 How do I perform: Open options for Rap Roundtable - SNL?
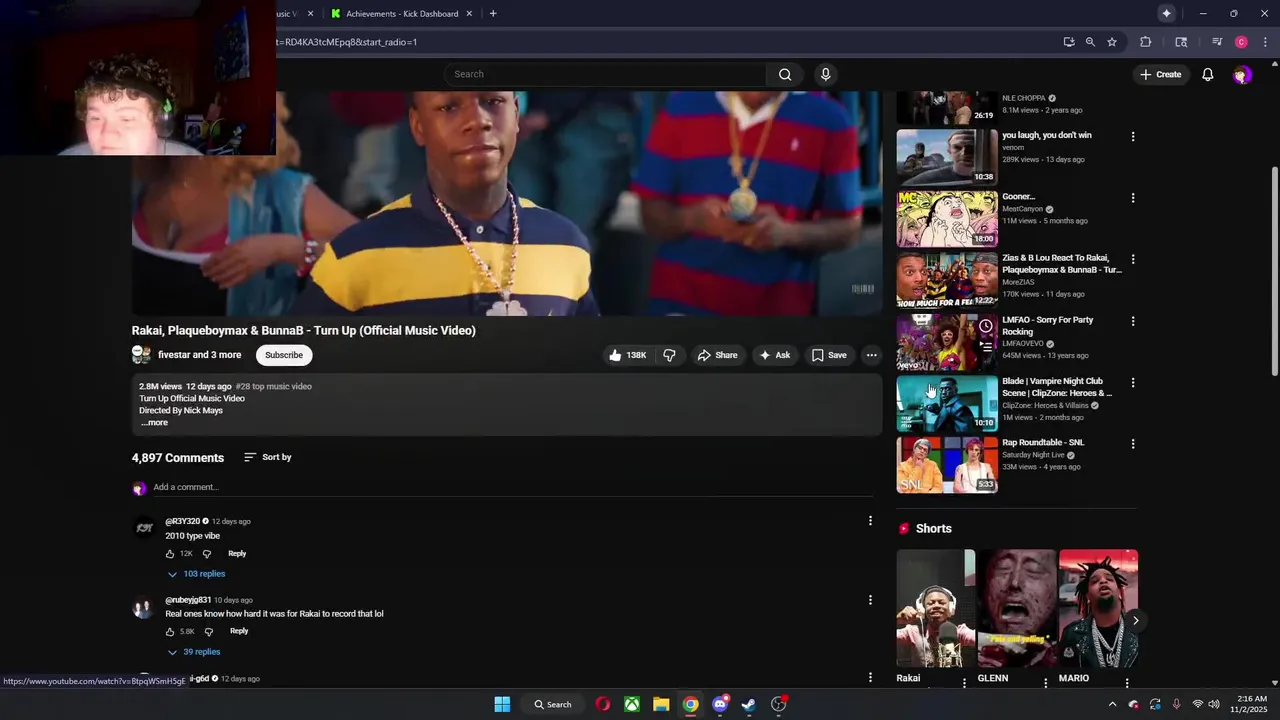coord(1132,444)
